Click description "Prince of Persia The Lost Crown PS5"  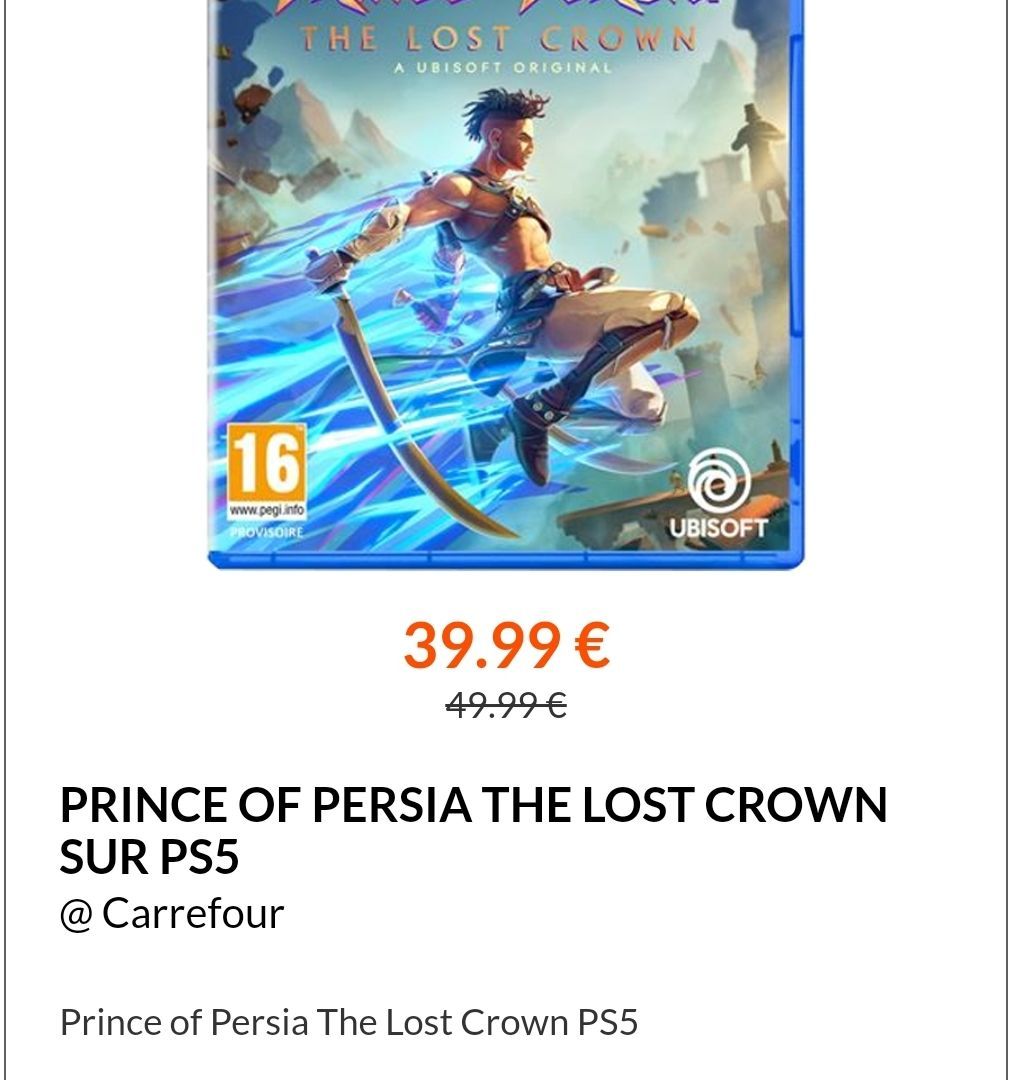(348, 1022)
